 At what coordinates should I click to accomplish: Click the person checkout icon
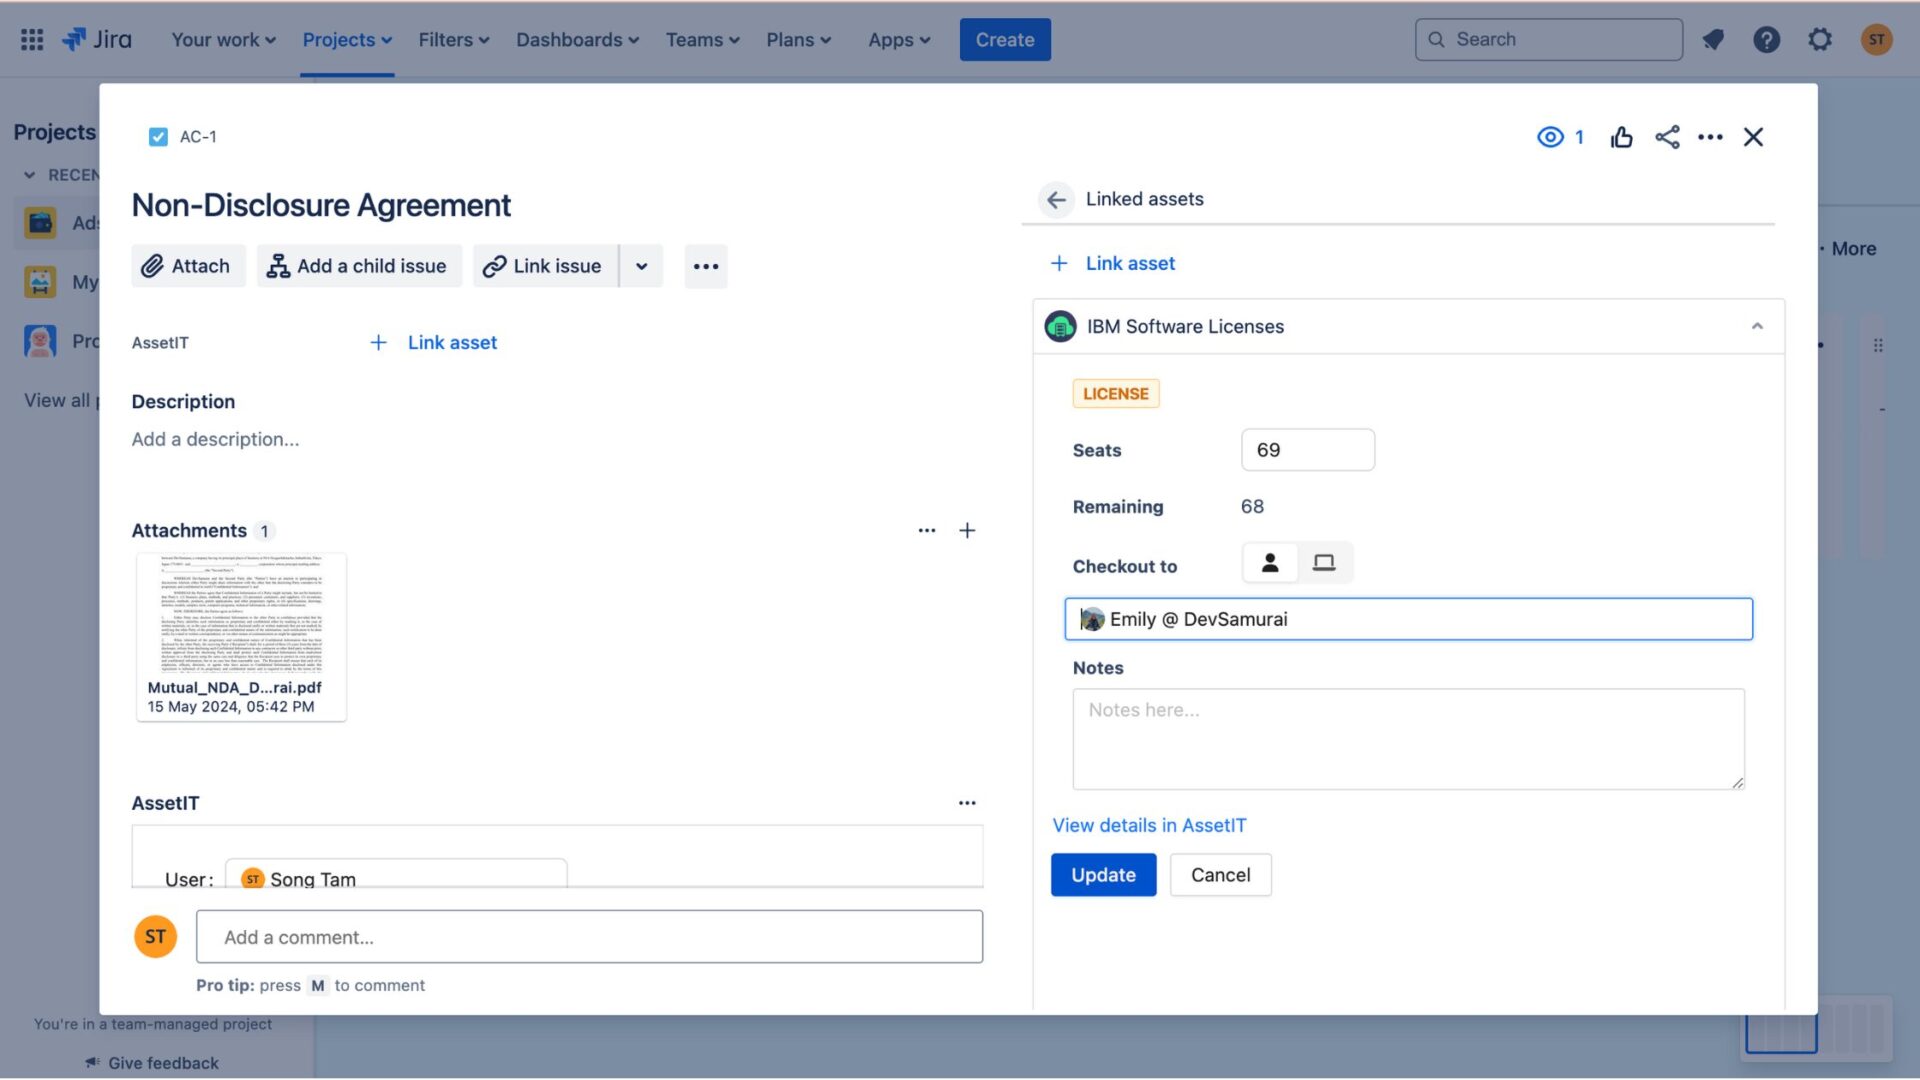point(1269,560)
